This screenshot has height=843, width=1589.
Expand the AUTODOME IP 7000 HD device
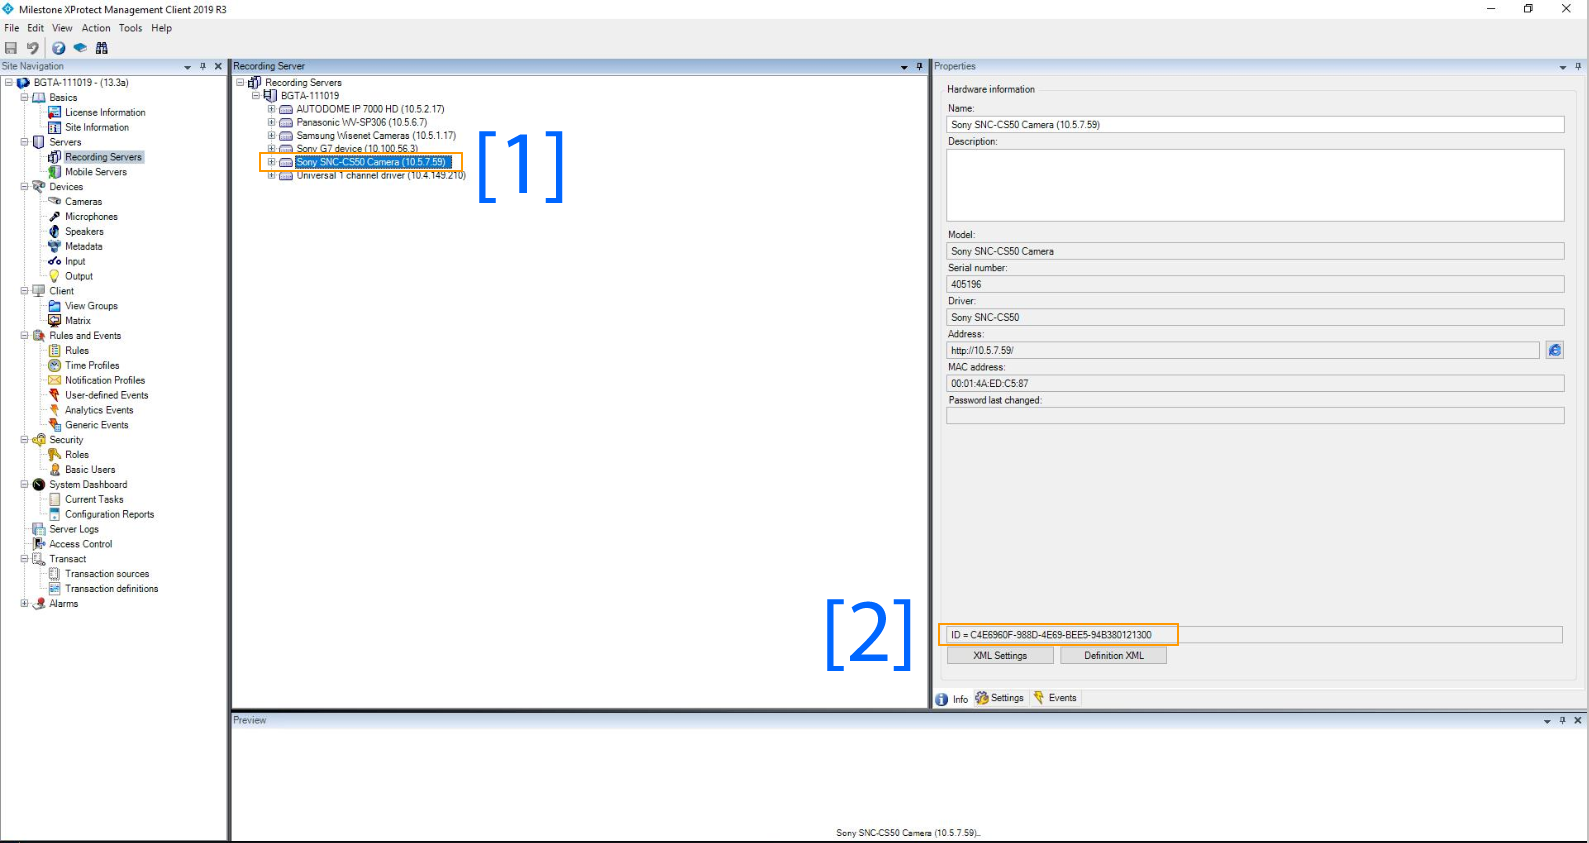click(271, 109)
